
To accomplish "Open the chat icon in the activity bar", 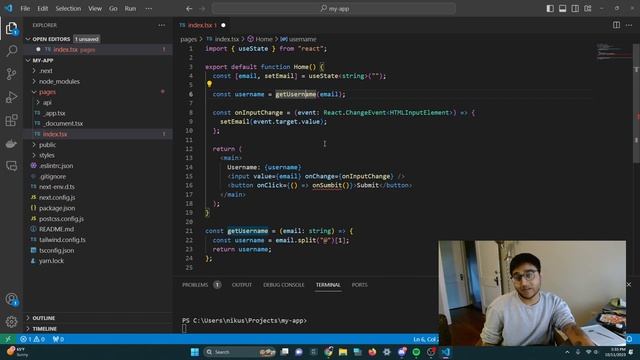I will [11, 166].
